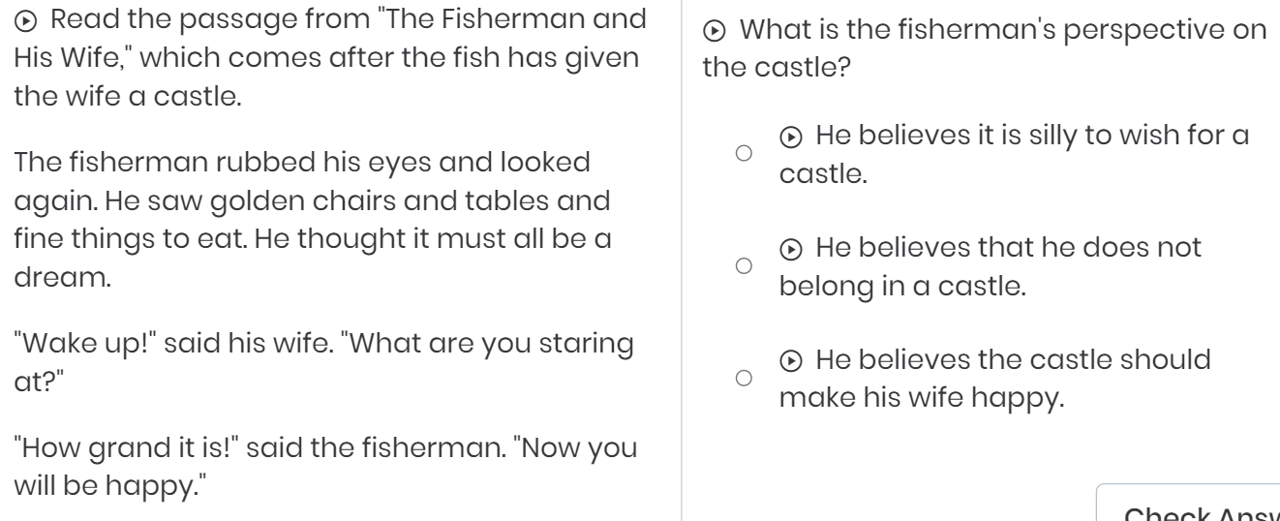Play audio for the 'make his wife happy' answer
Image resolution: width=1280 pixels, height=521 pixels.
click(793, 360)
